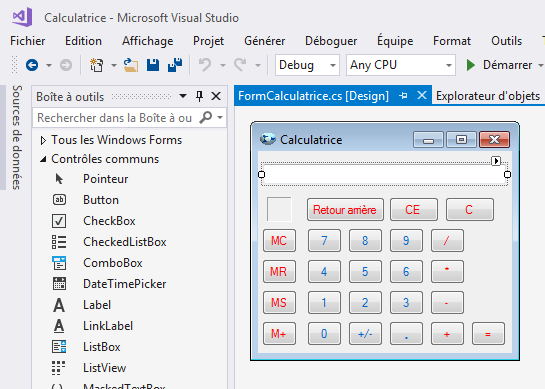
Task: Expand Tous les Windows Forms group
Action: (x=43, y=140)
